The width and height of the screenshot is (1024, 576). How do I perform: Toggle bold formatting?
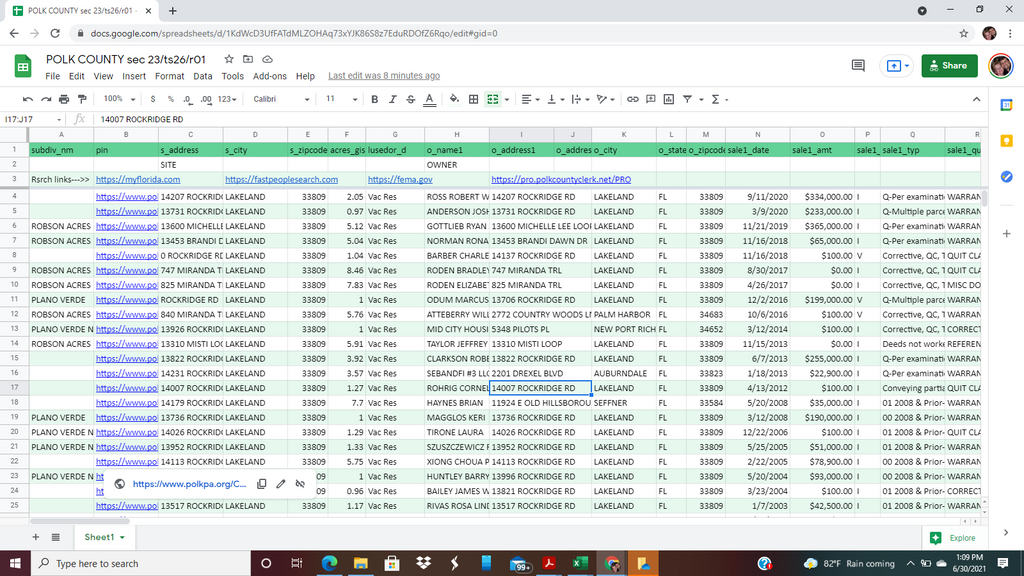click(x=374, y=99)
